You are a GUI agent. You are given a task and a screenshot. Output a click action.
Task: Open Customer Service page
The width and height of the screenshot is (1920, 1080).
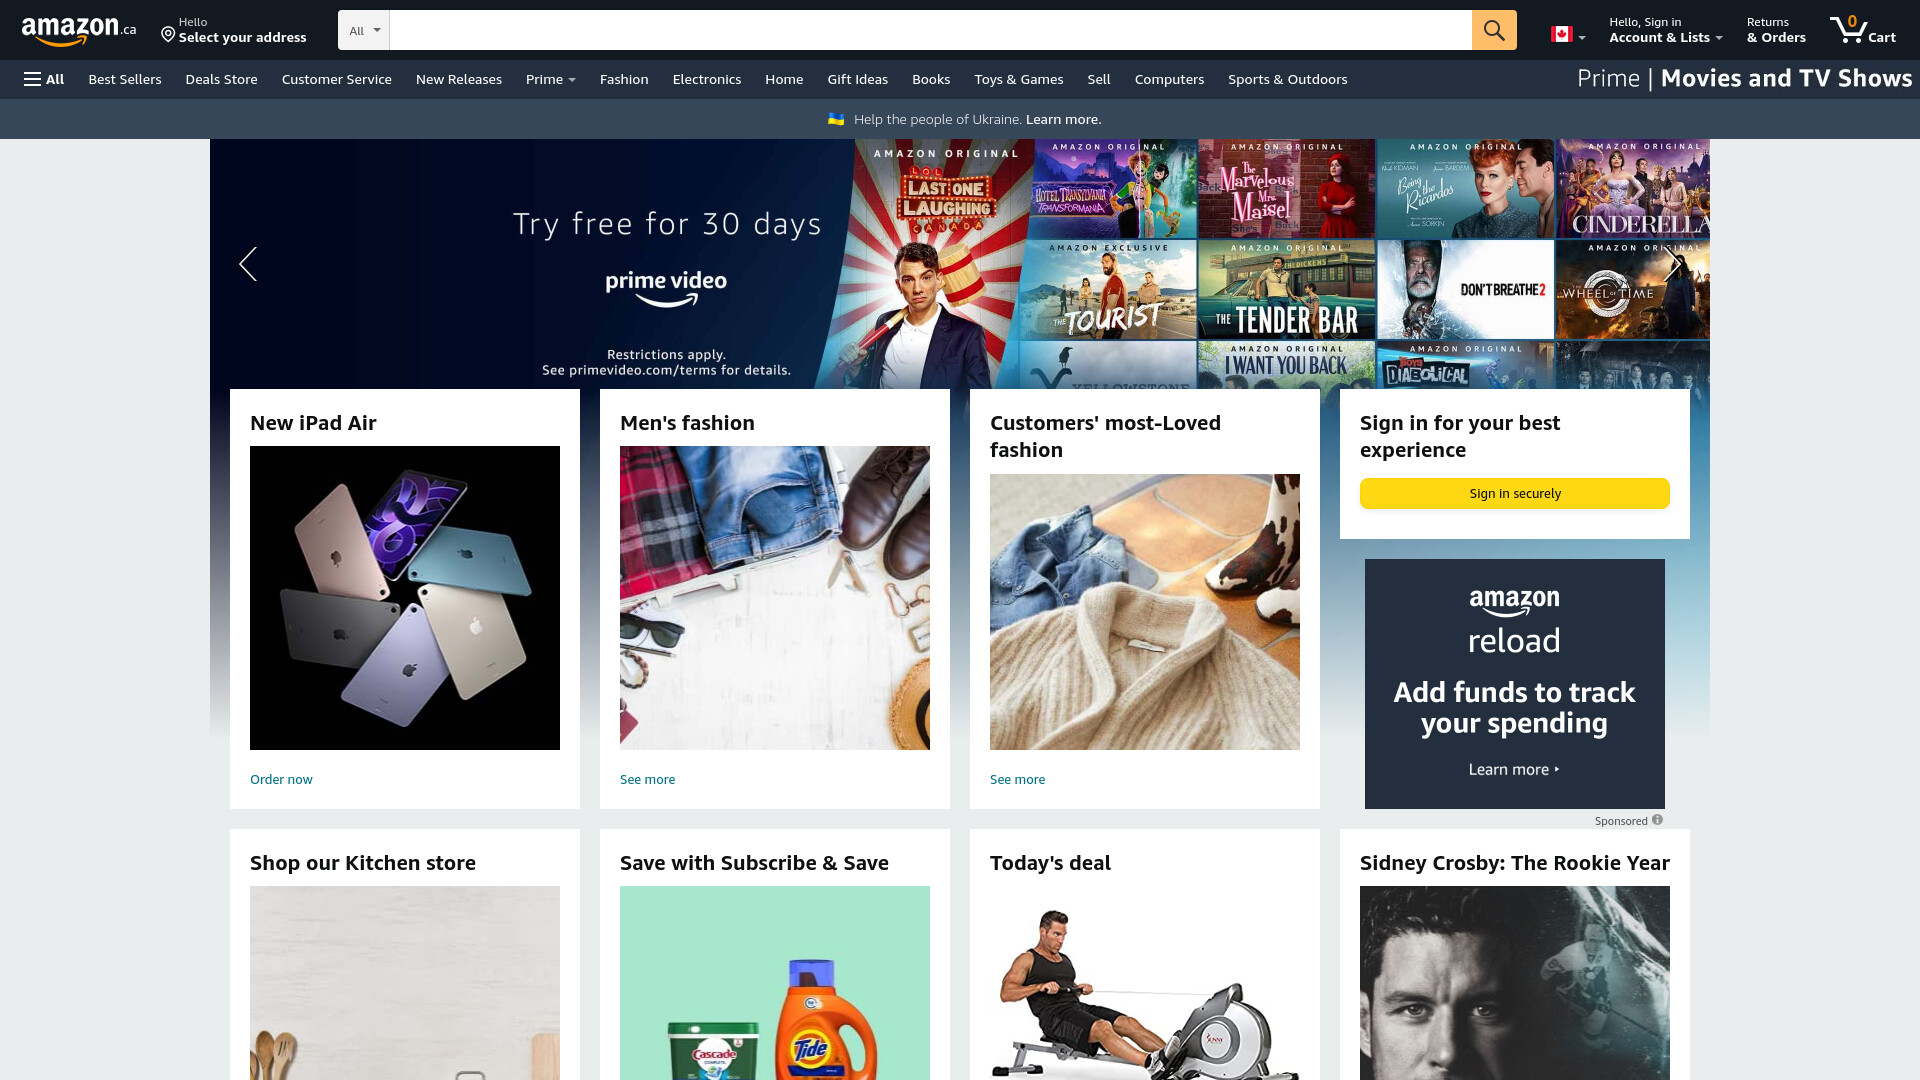click(x=337, y=79)
